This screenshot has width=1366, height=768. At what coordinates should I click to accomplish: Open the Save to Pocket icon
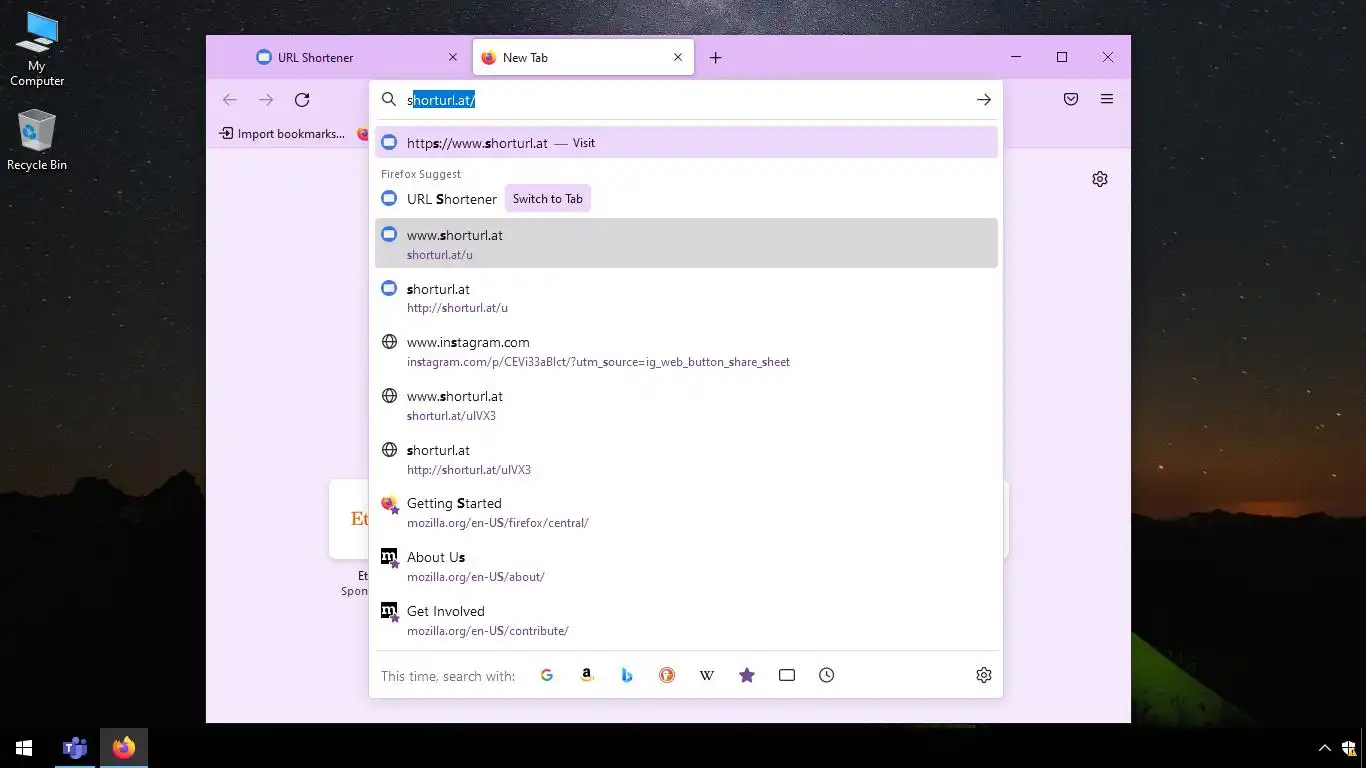pyautogui.click(x=1071, y=99)
